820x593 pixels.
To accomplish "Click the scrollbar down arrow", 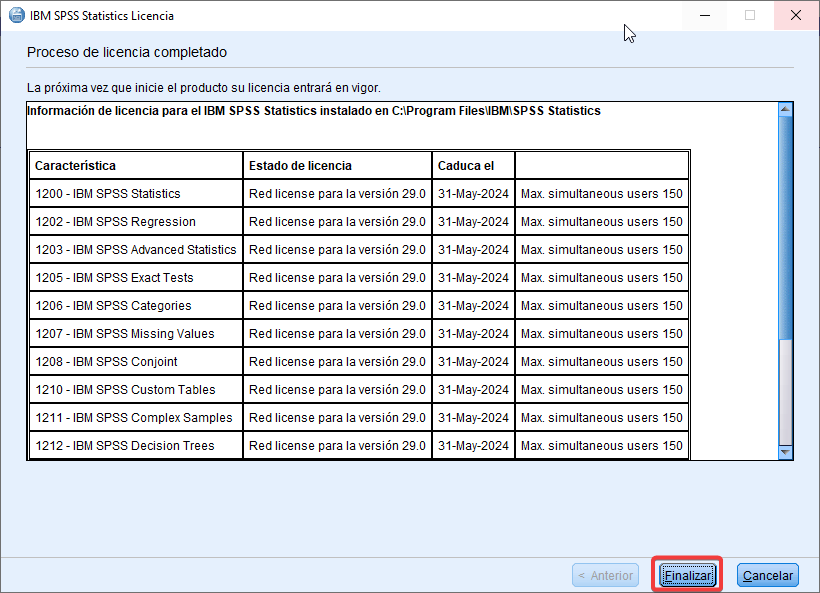I will coord(785,452).
